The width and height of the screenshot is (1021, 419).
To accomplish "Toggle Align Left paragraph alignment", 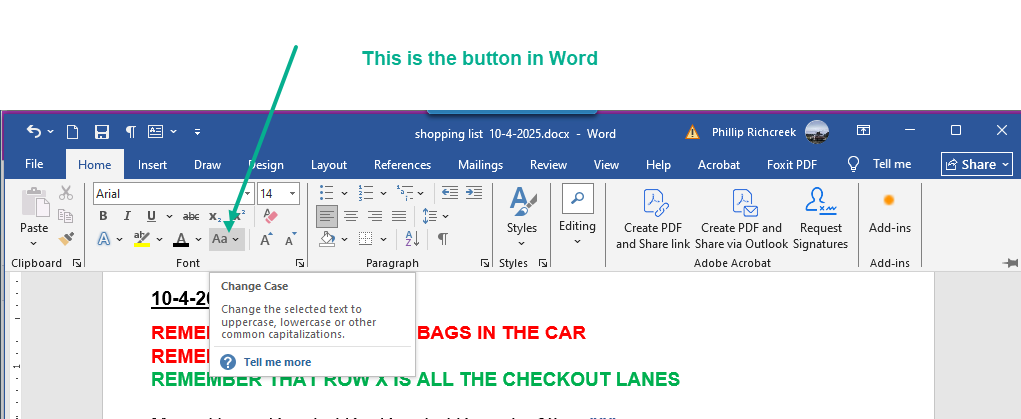I will [328, 216].
